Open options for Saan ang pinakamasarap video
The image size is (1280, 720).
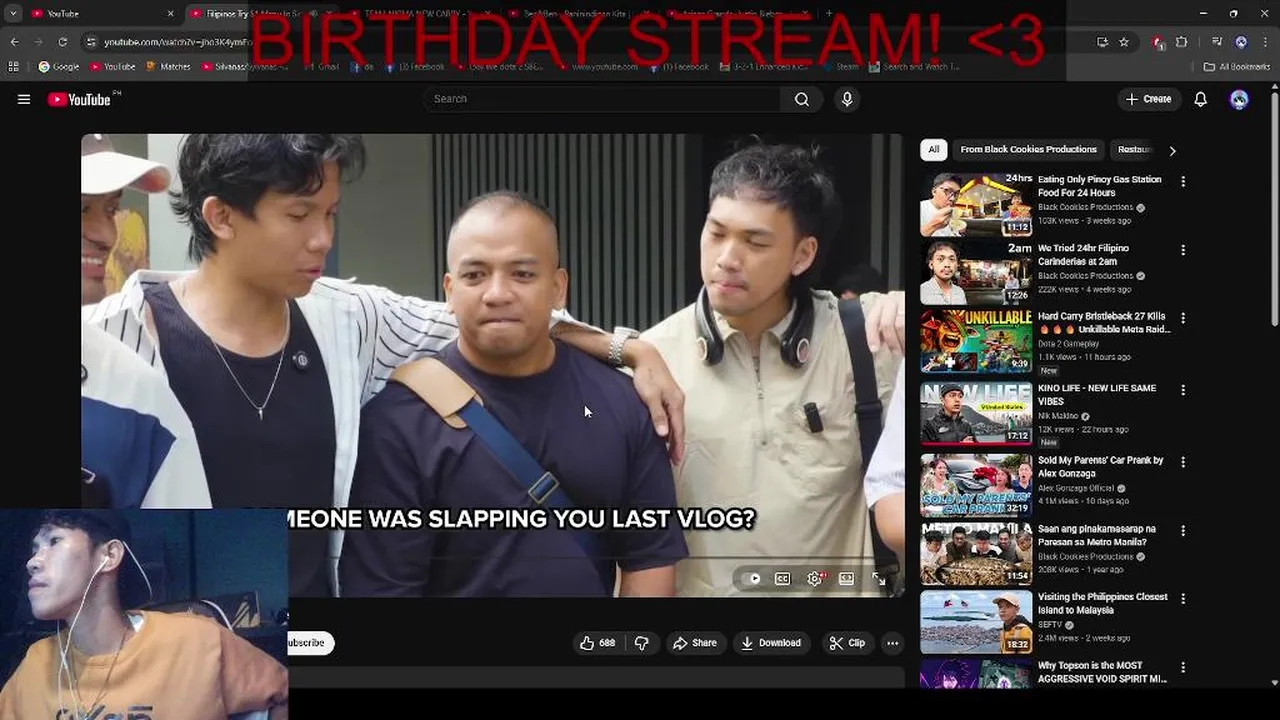click(x=1183, y=530)
